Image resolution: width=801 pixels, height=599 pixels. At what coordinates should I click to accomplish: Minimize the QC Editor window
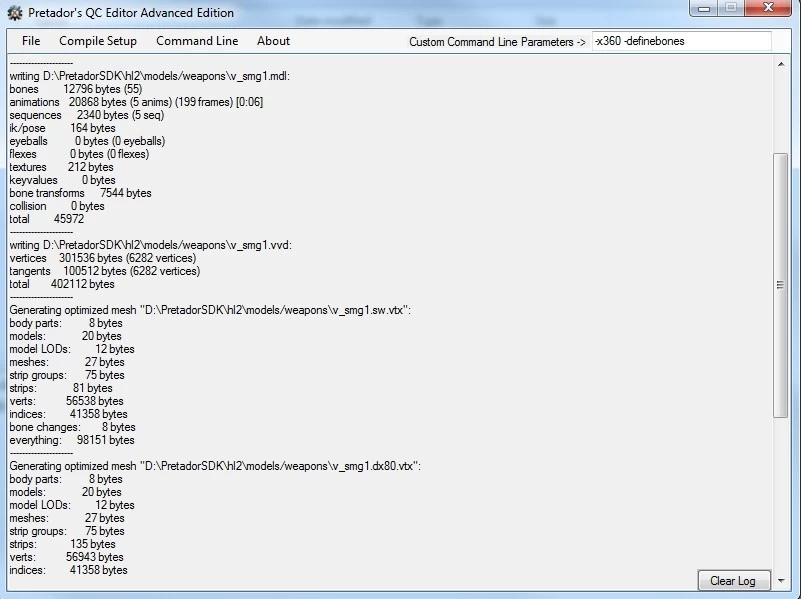point(704,8)
